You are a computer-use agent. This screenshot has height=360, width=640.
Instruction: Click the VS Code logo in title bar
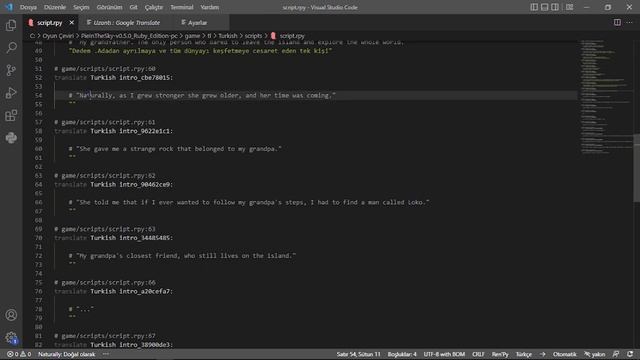point(9,7)
